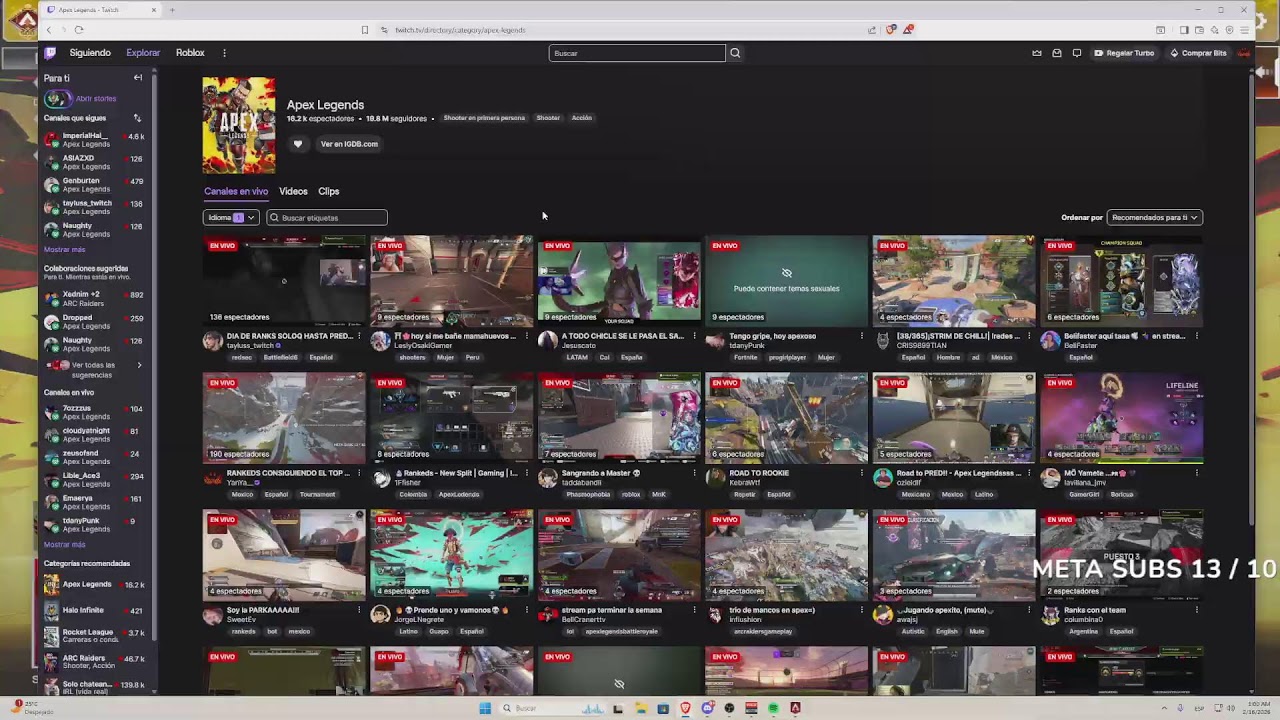Click the Twitch logo home icon
The image size is (1280, 720).
pos(50,53)
